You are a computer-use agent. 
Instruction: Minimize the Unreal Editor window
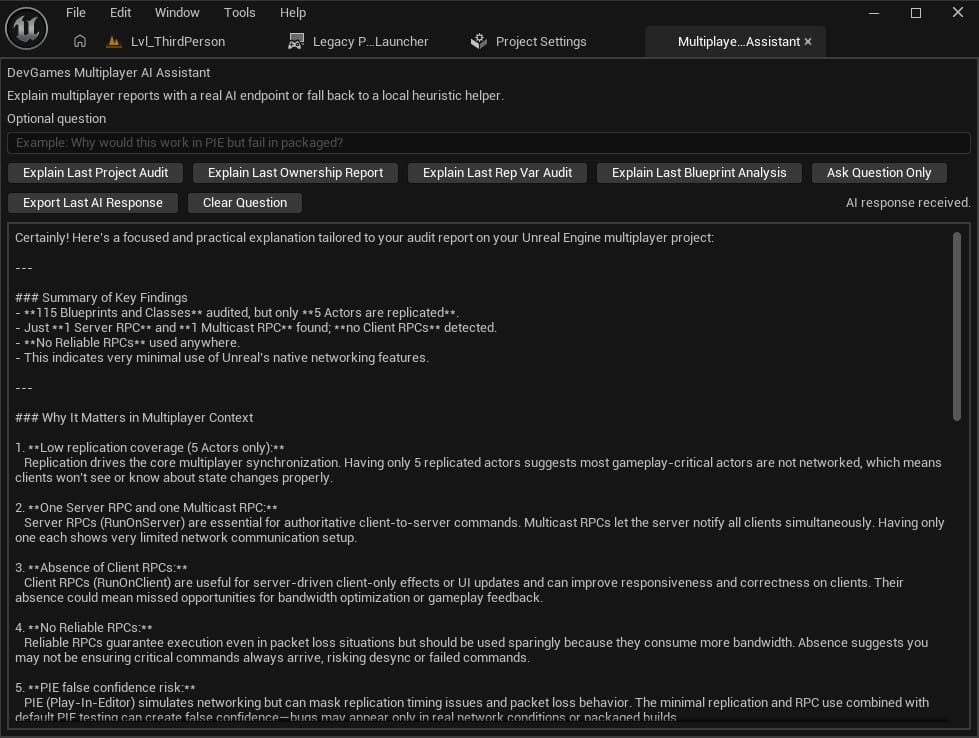click(874, 12)
